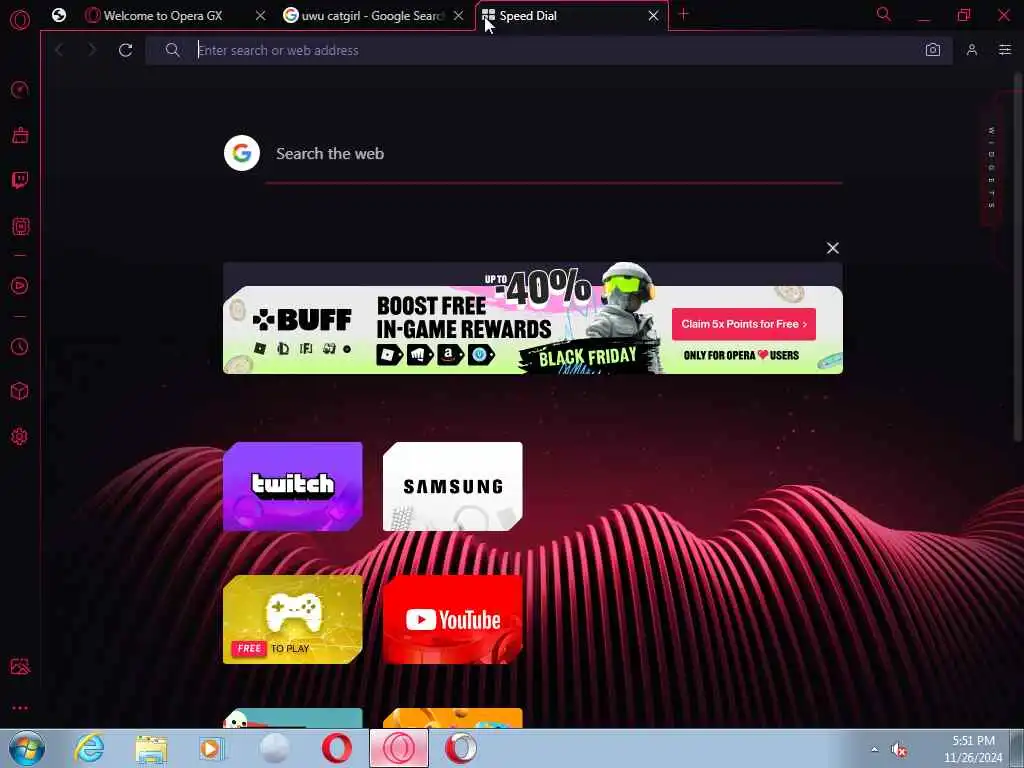Click Claim 5x Points for Free button
The image size is (1024, 768).
pyautogui.click(x=744, y=324)
